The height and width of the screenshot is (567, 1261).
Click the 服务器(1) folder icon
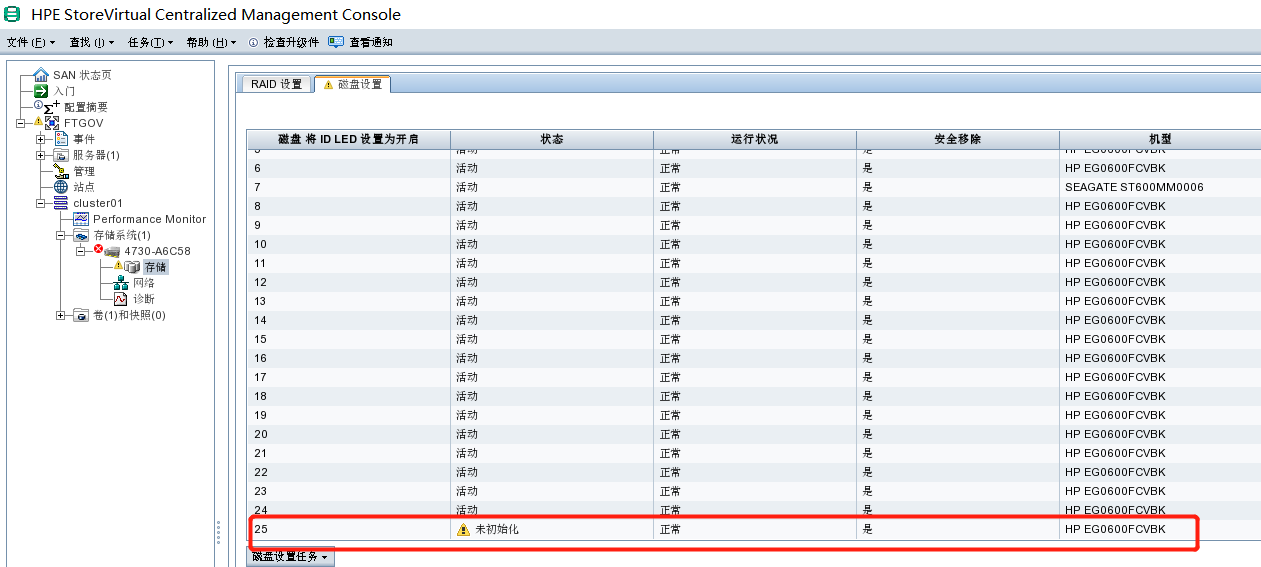click(x=61, y=155)
